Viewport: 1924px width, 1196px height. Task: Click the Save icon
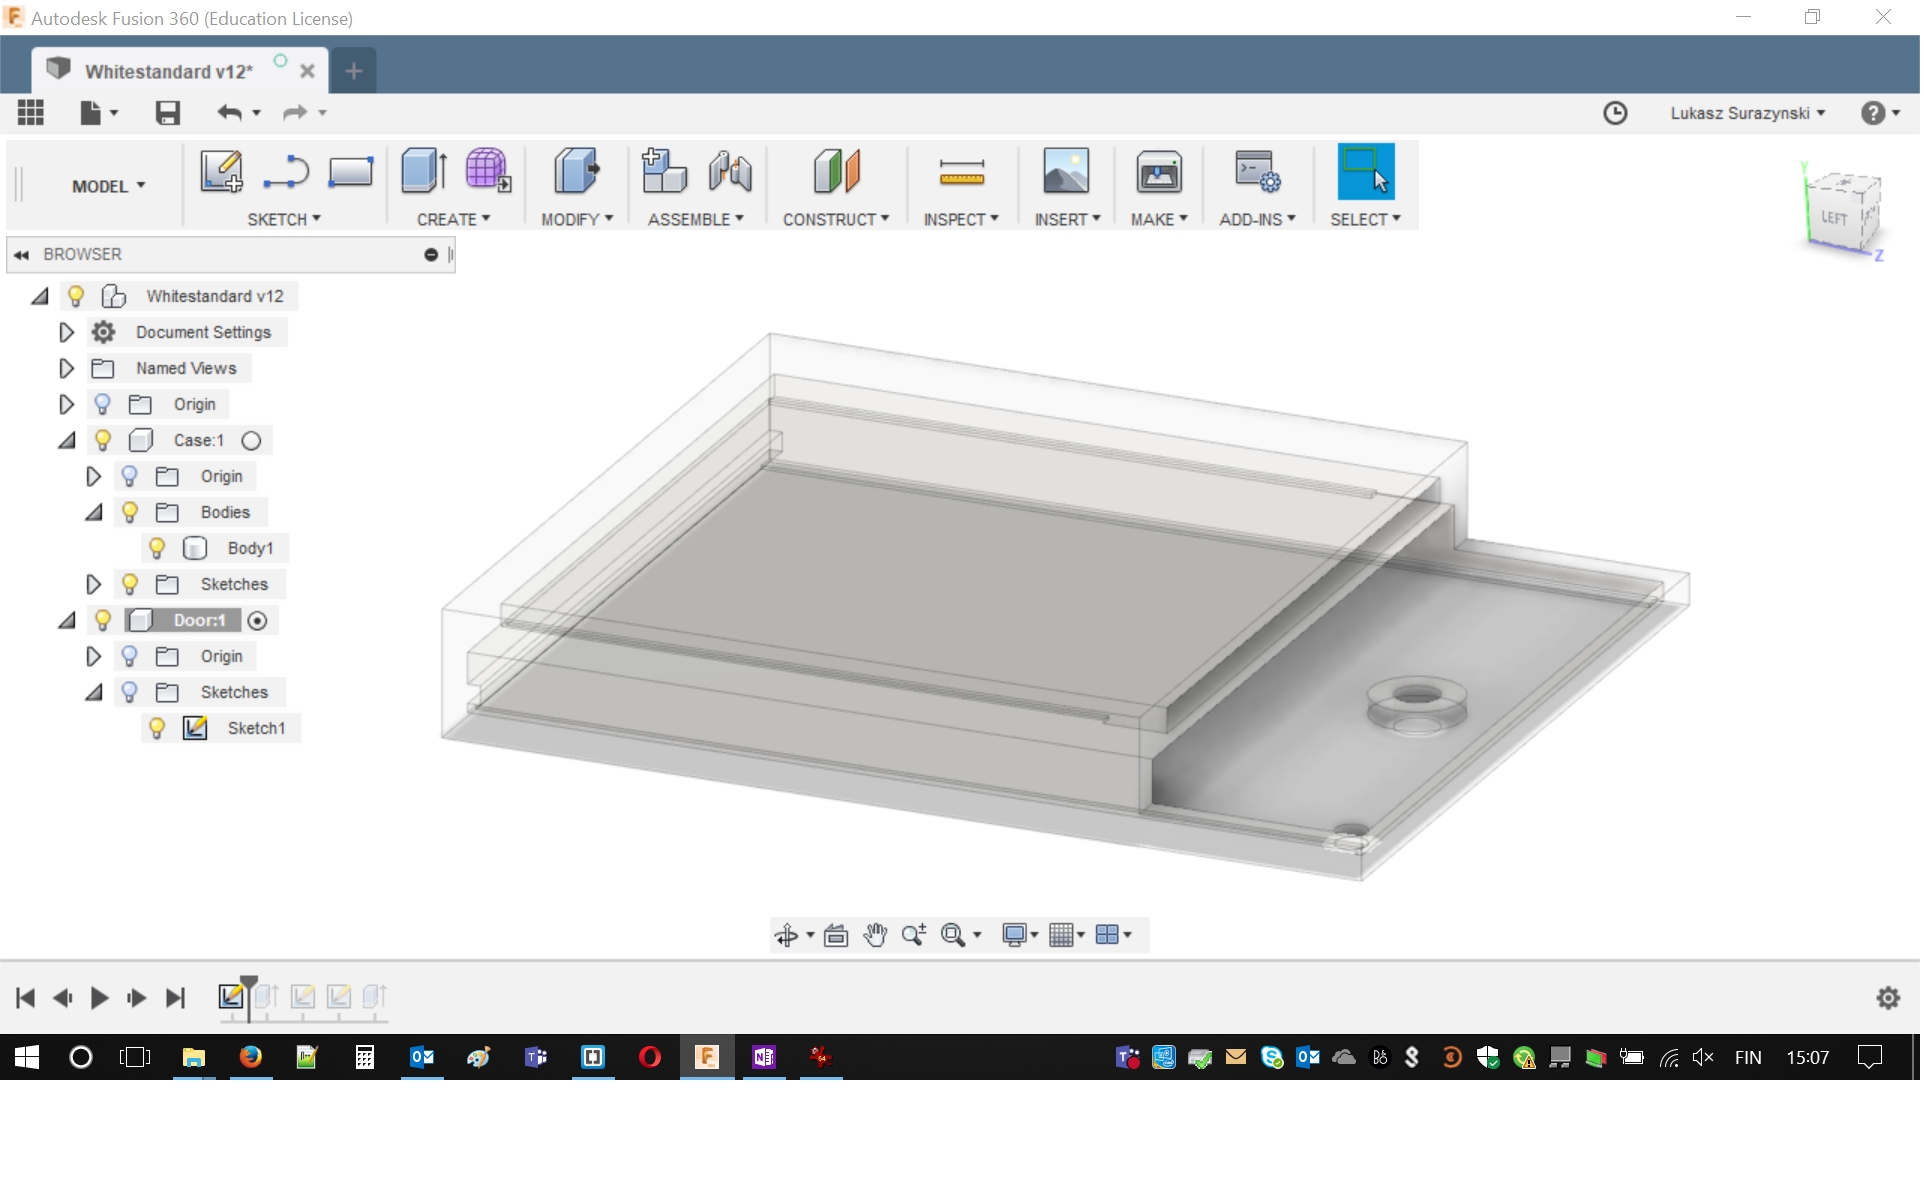tap(168, 113)
